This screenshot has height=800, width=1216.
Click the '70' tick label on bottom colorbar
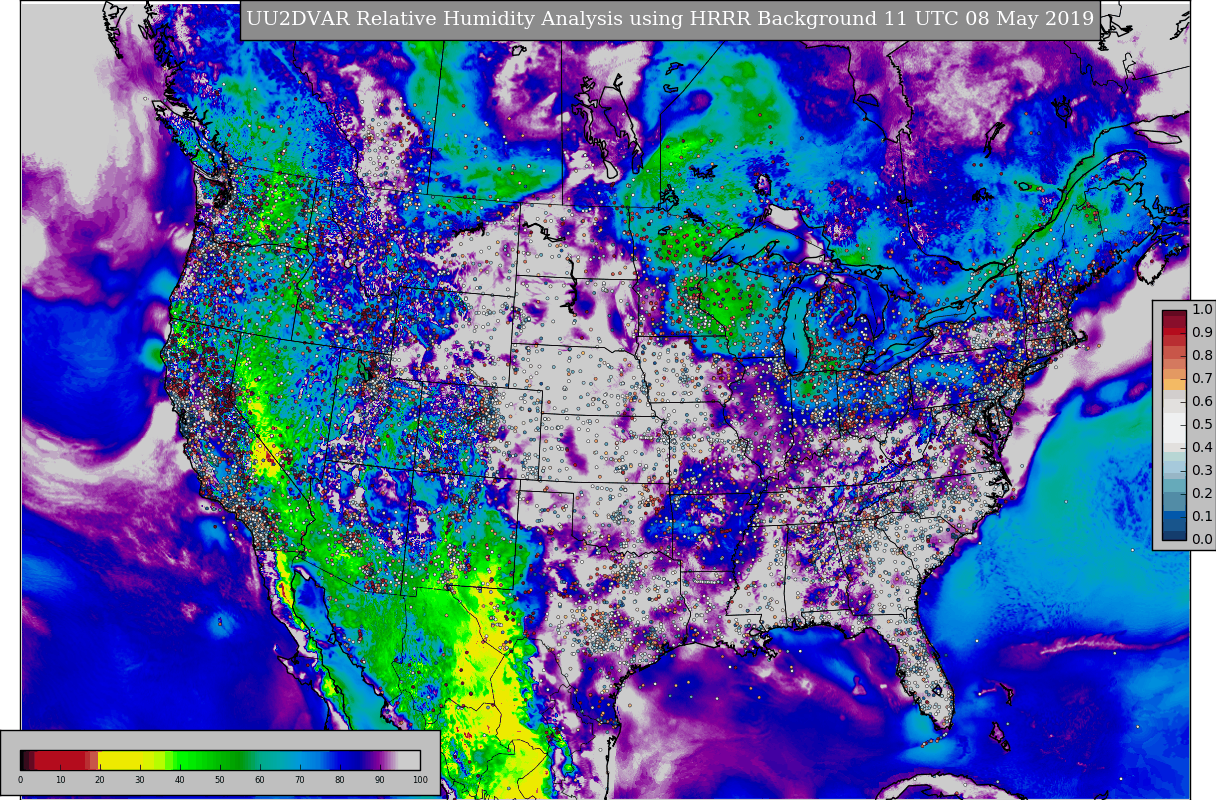[x=300, y=780]
